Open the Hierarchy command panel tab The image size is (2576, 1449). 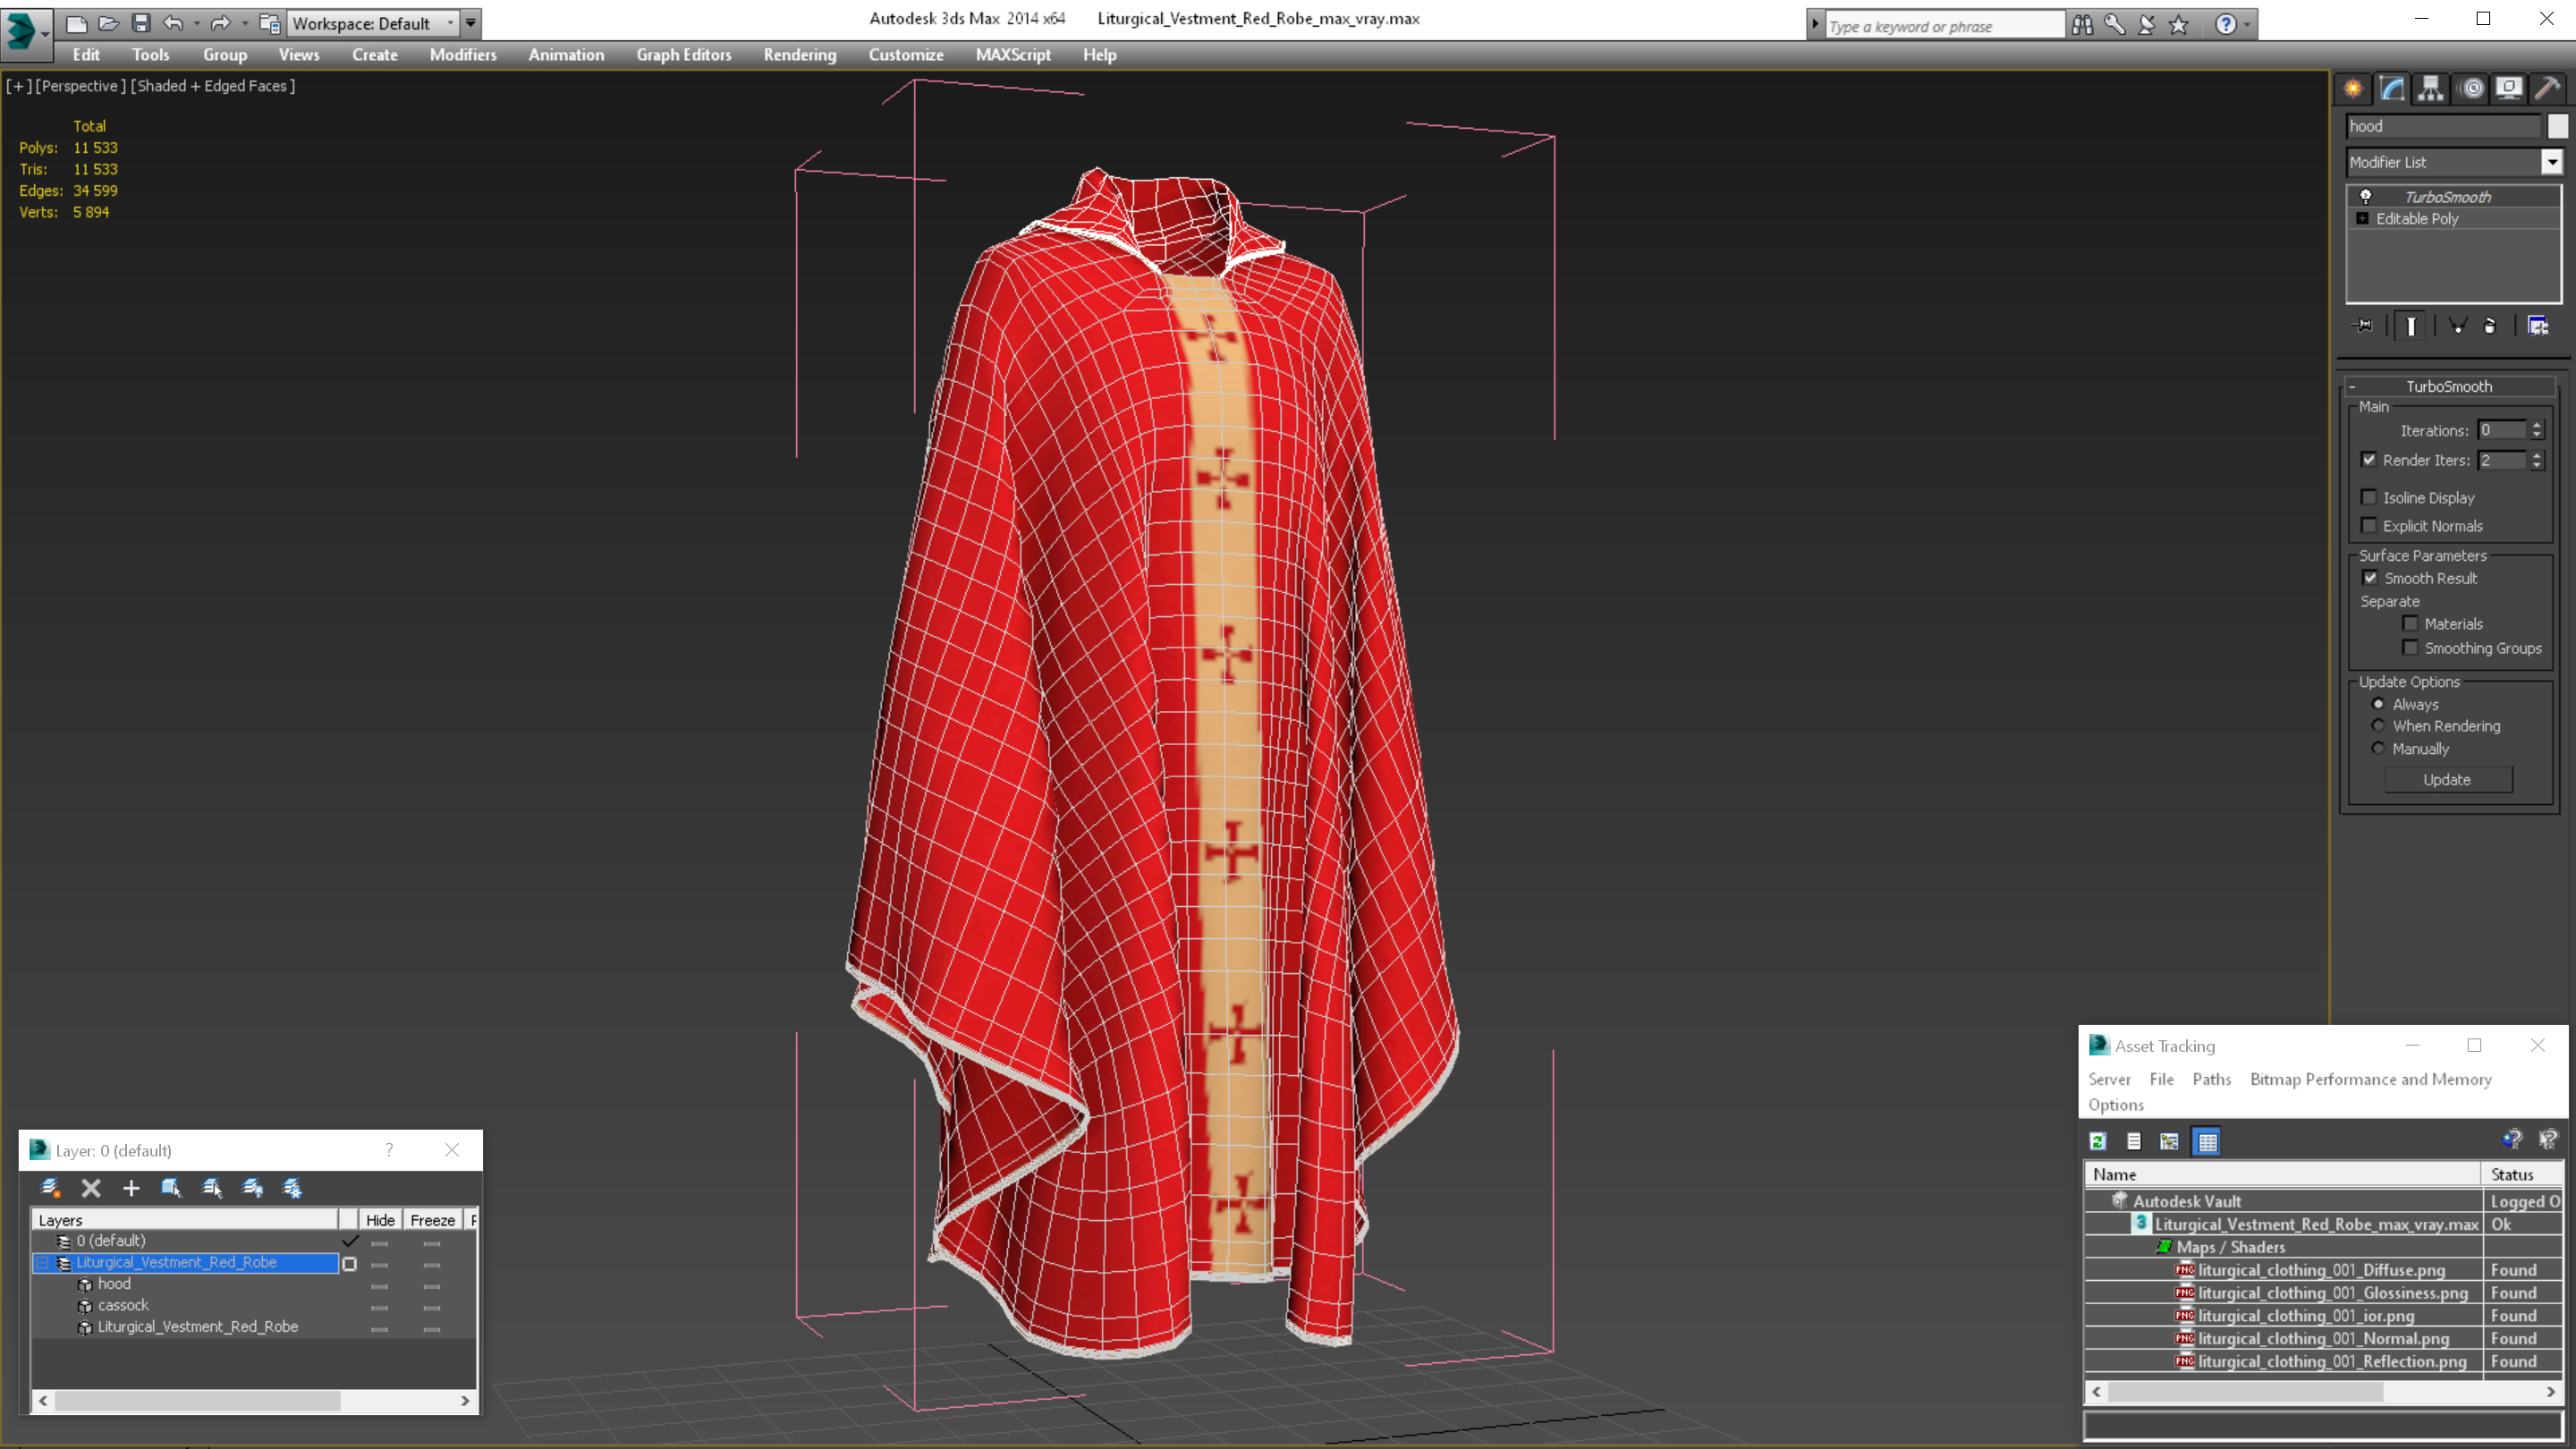tap(2431, 88)
